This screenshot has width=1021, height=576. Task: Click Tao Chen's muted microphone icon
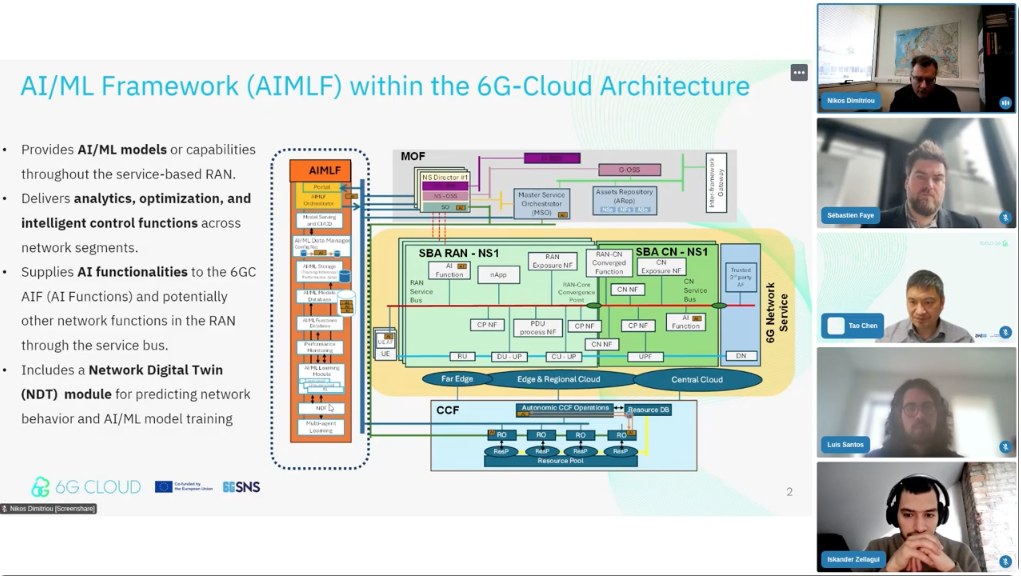1005,332
